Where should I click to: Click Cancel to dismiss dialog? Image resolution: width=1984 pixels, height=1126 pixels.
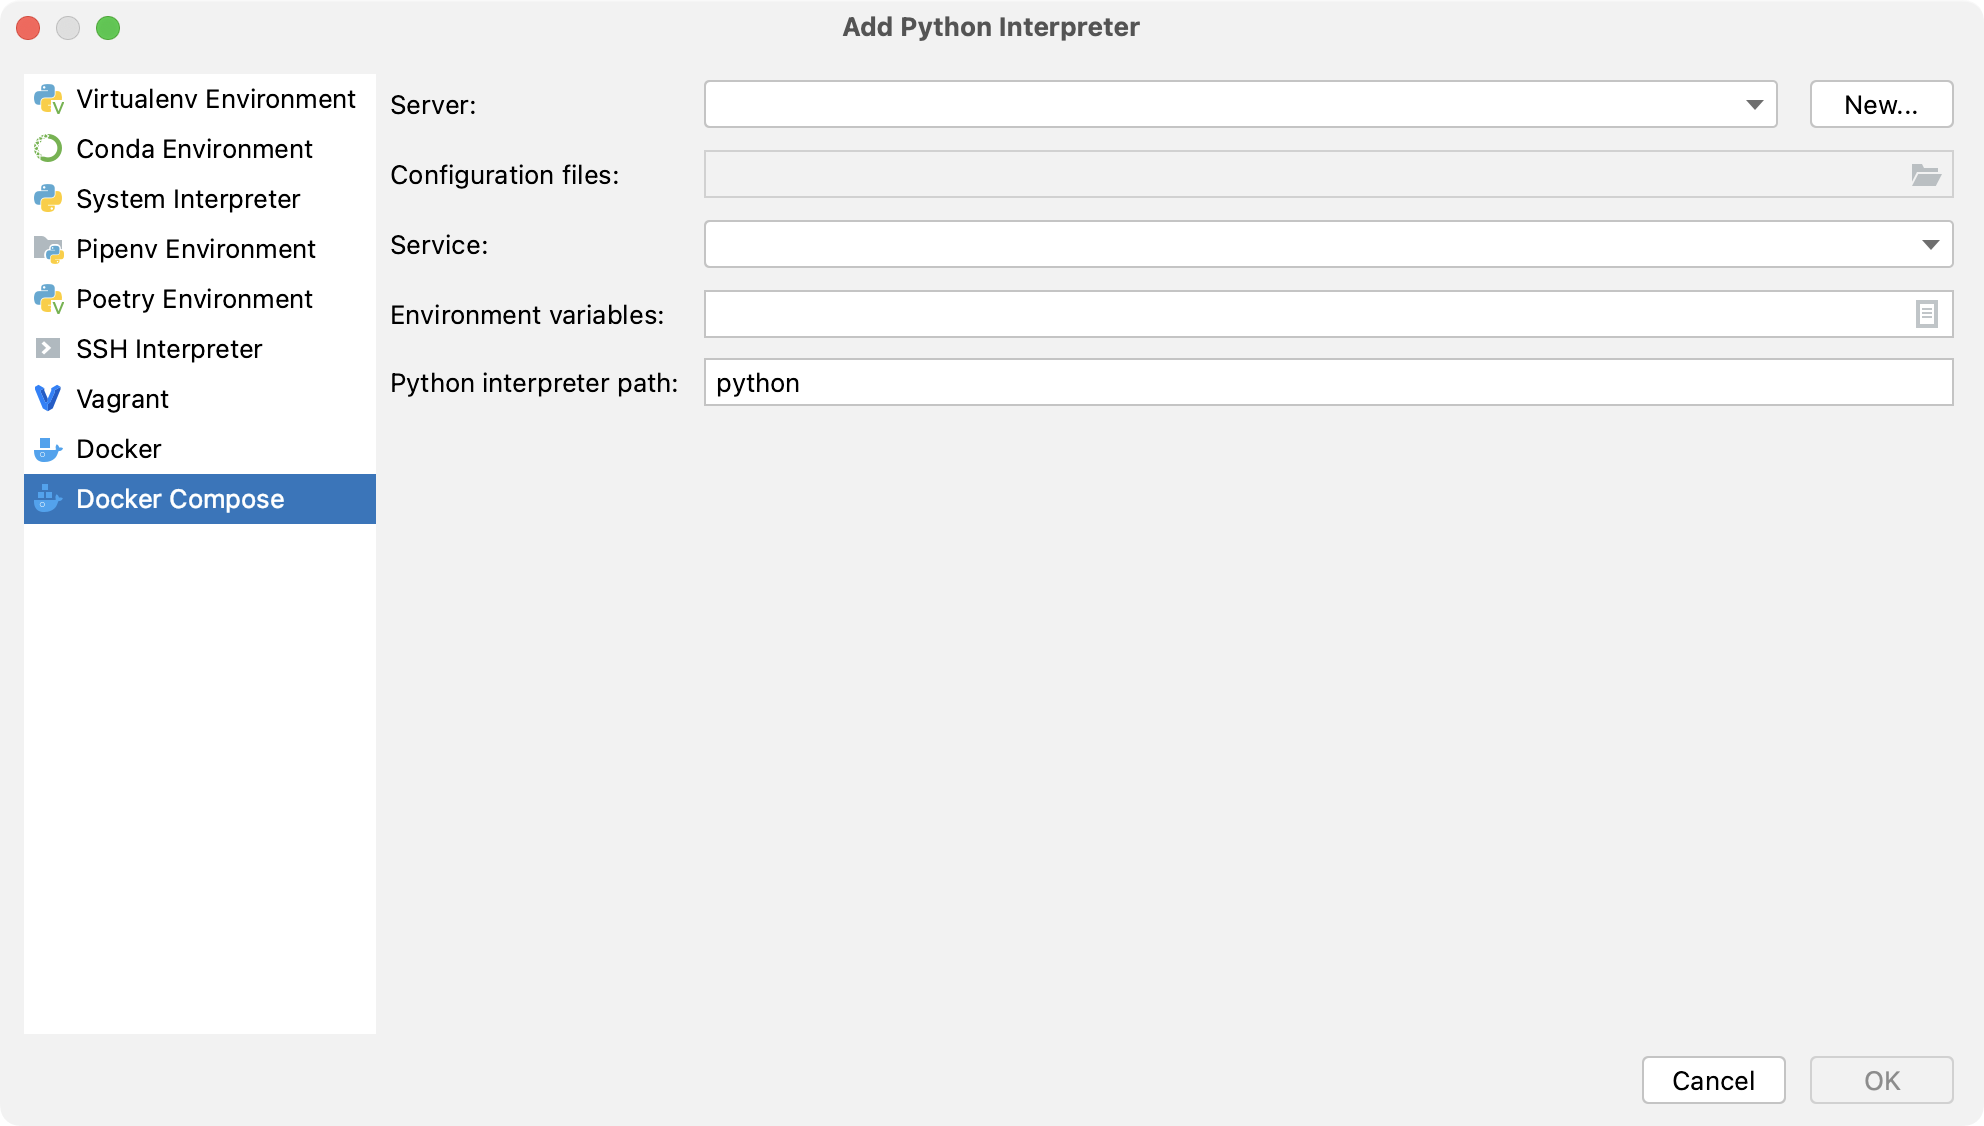(1713, 1080)
